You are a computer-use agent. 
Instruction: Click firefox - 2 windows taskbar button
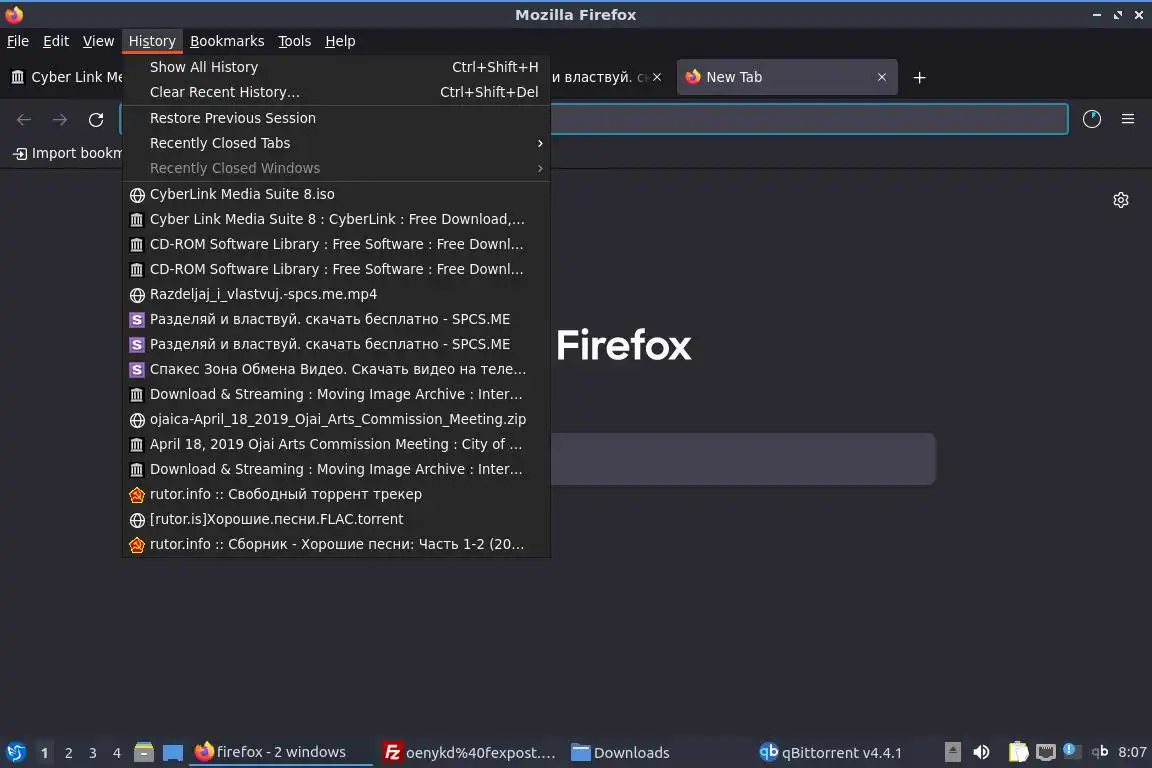pos(281,752)
